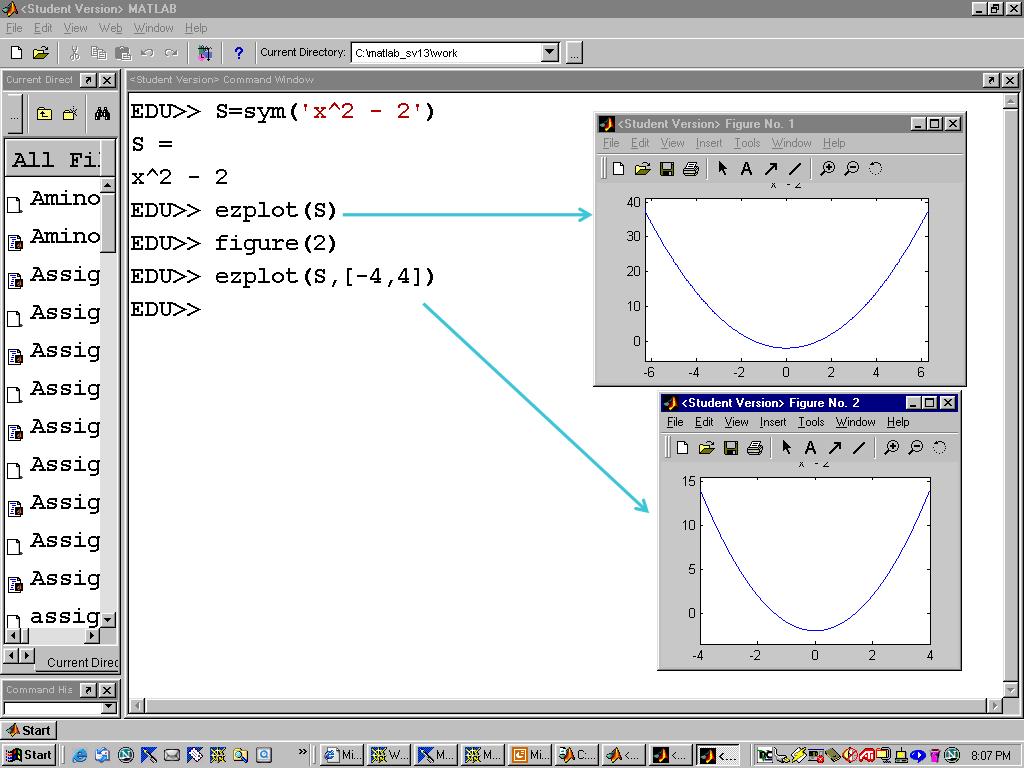1024x768 pixels.
Task: Click the Cut scissors icon in MATLAB toolbar
Action: coord(74,53)
